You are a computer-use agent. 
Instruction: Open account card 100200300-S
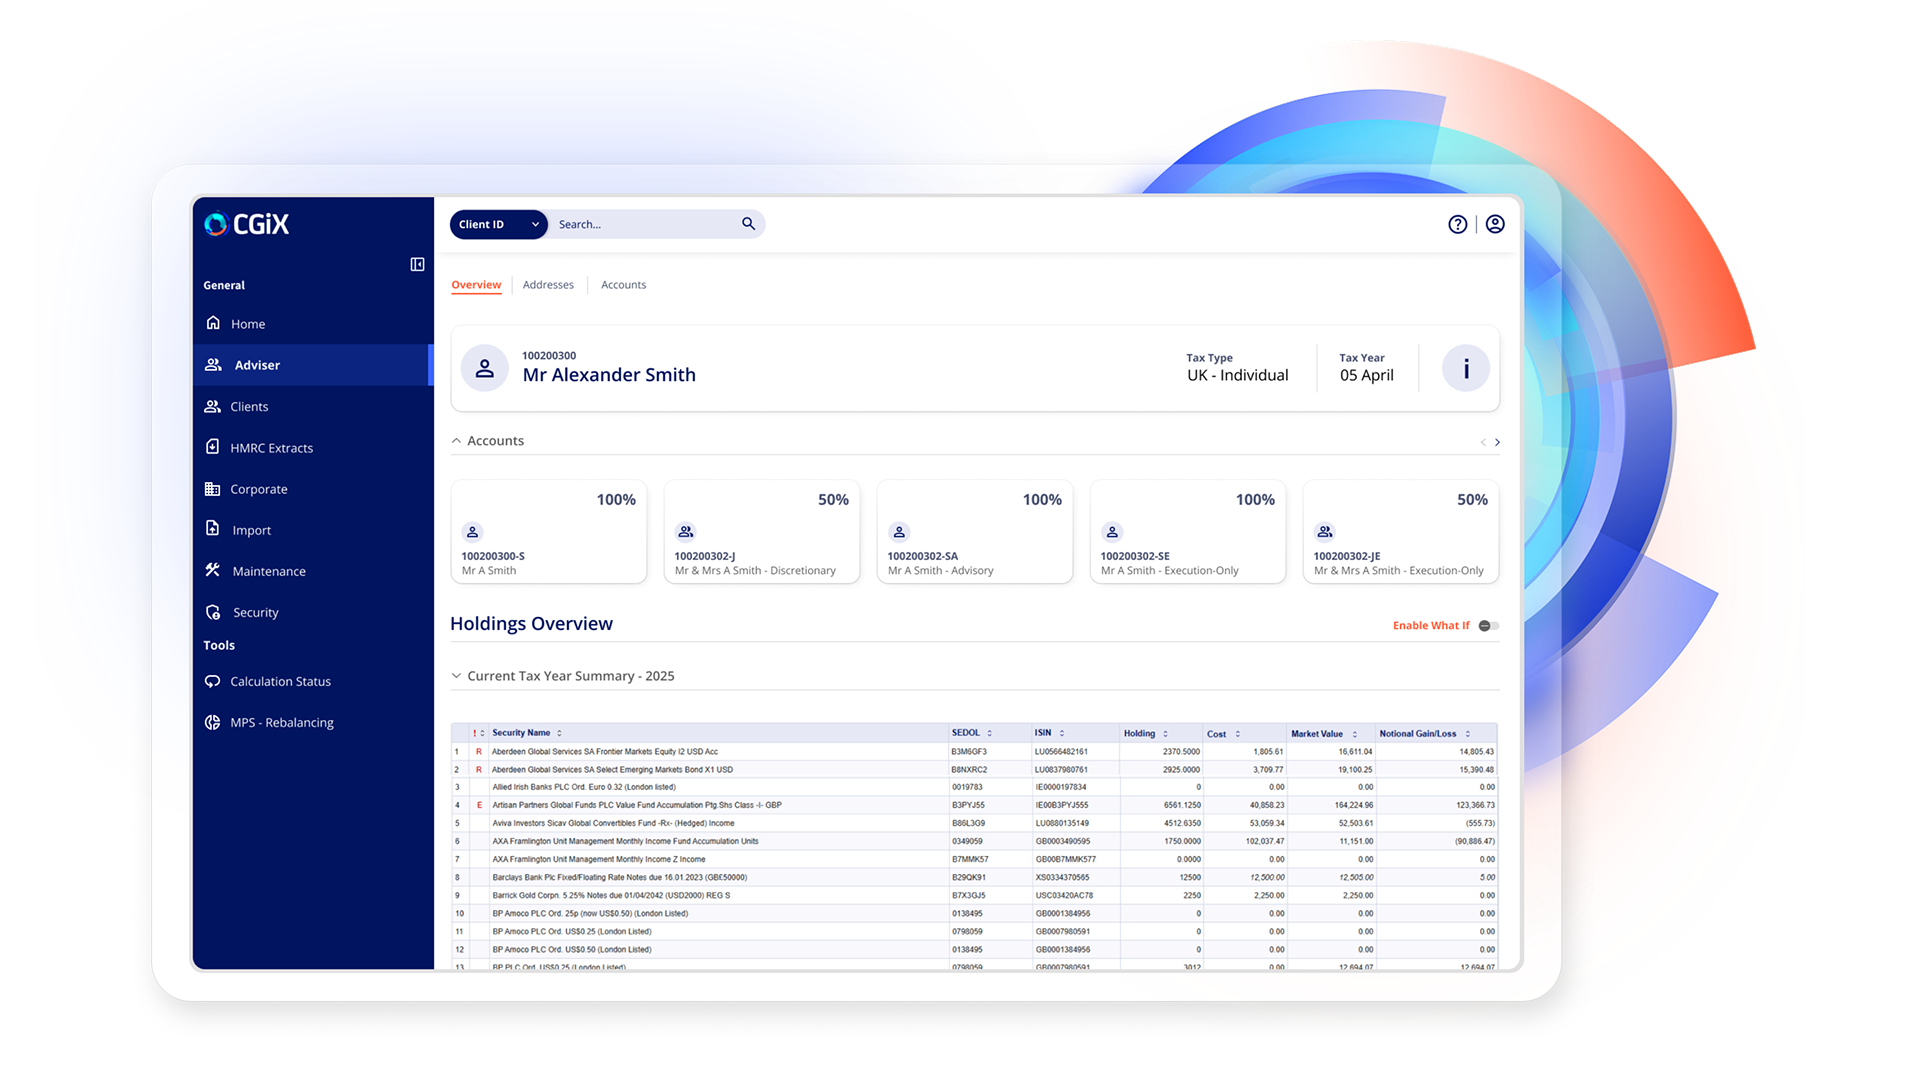tap(549, 532)
